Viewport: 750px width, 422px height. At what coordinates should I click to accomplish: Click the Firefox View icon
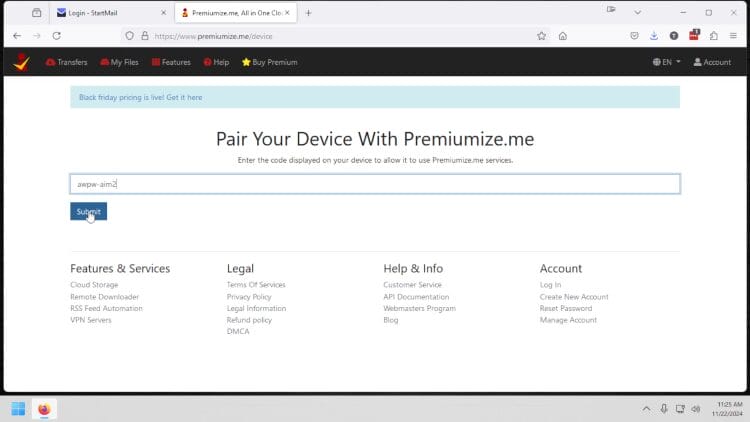[x=37, y=13]
